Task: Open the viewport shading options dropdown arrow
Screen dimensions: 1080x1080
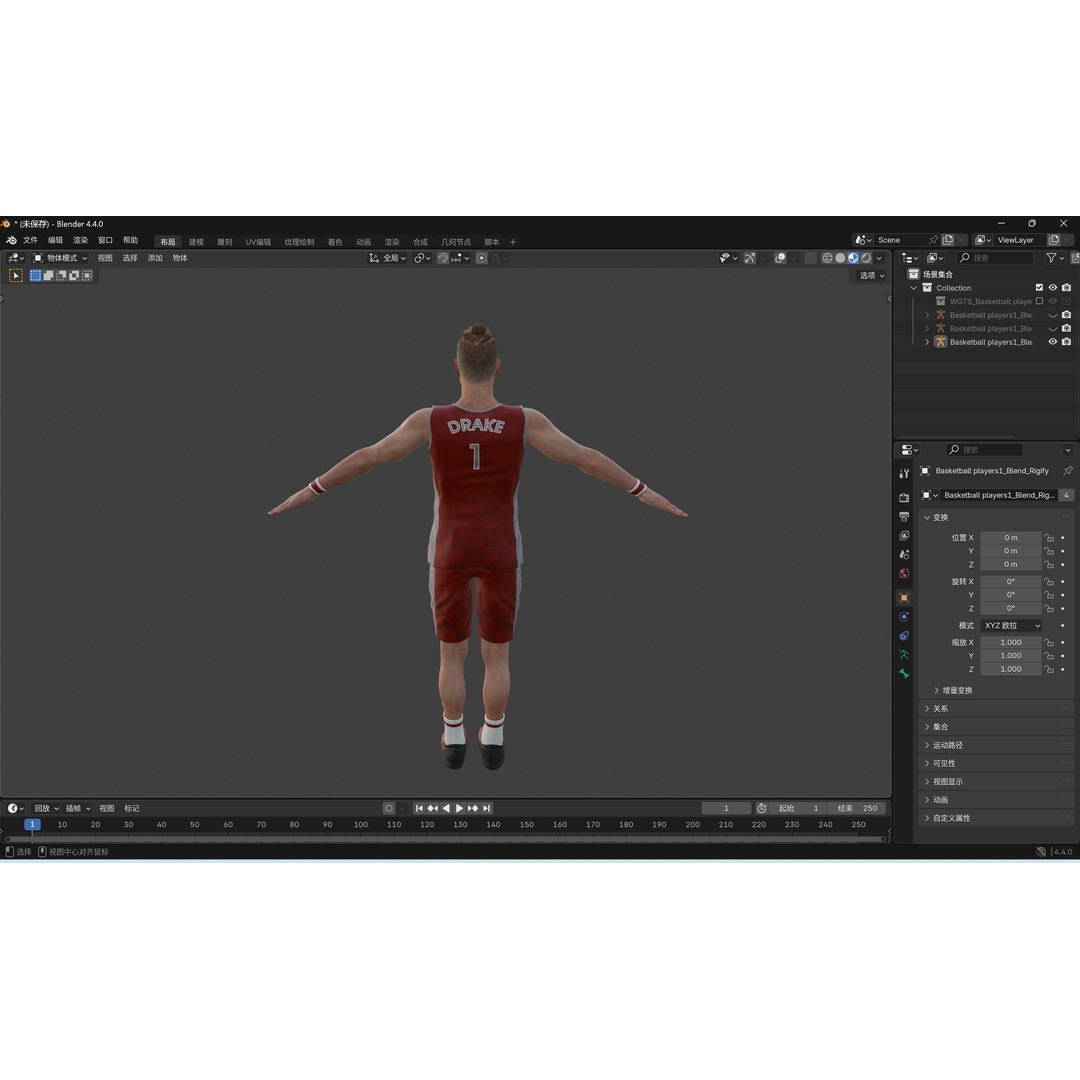Action: pos(879,258)
